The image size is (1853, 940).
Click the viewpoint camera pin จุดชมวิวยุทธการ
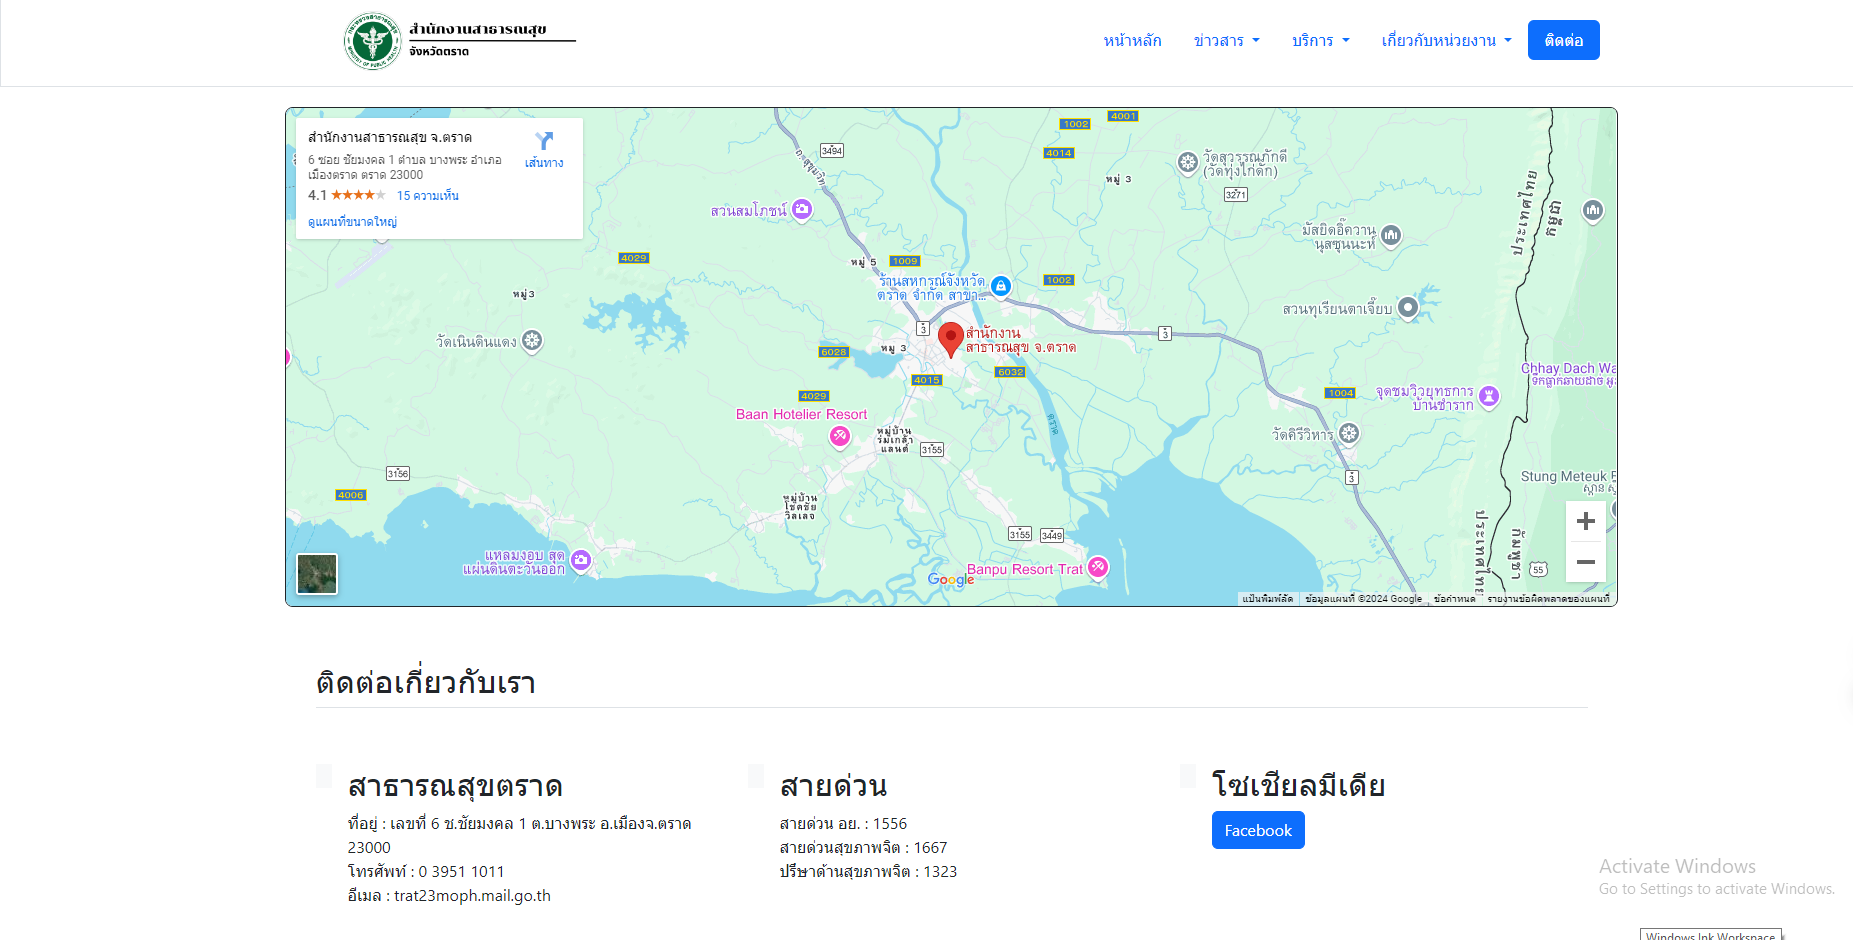(x=1489, y=397)
